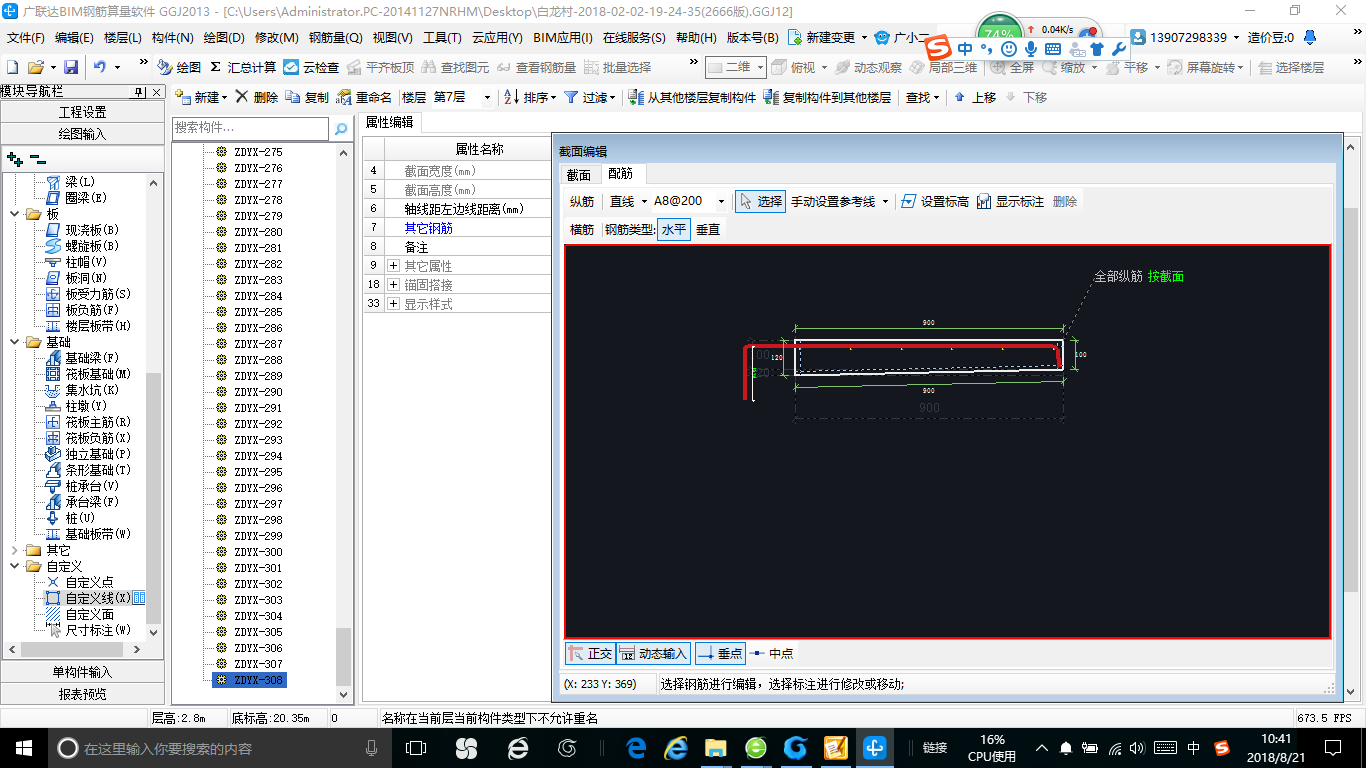Click 复制 copy component button
The height and width of the screenshot is (768, 1366).
coord(307,97)
